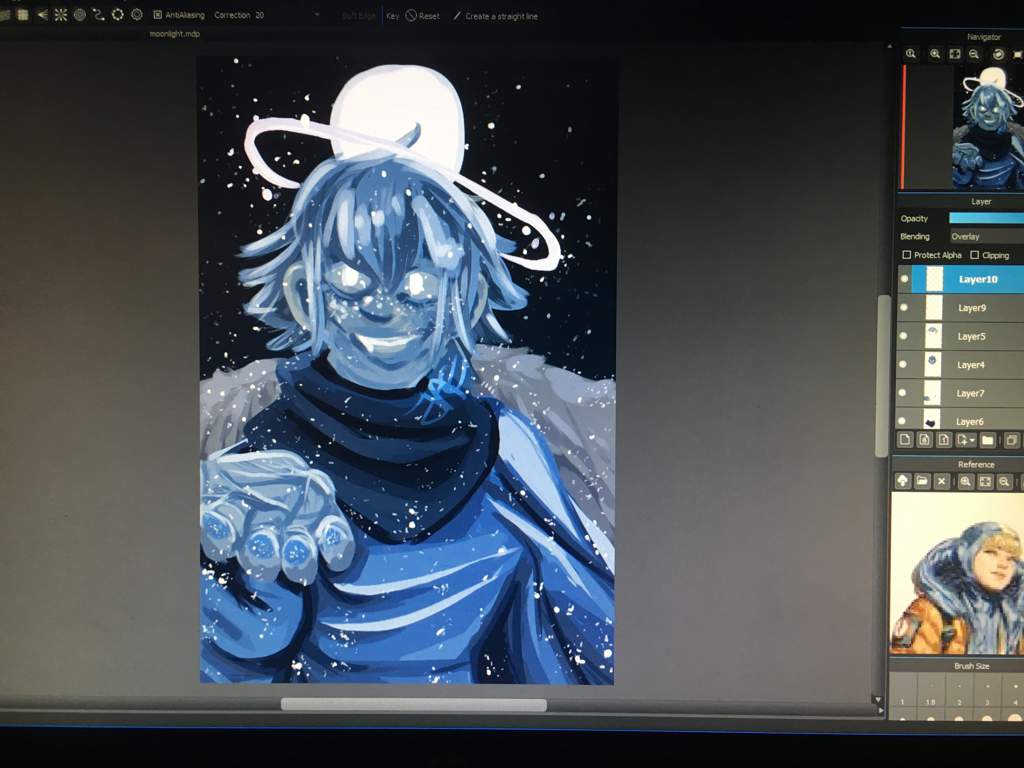The image size is (1024, 768).
Task: Zoom out on the Reference image
Action: click(x=1004, y=483)
